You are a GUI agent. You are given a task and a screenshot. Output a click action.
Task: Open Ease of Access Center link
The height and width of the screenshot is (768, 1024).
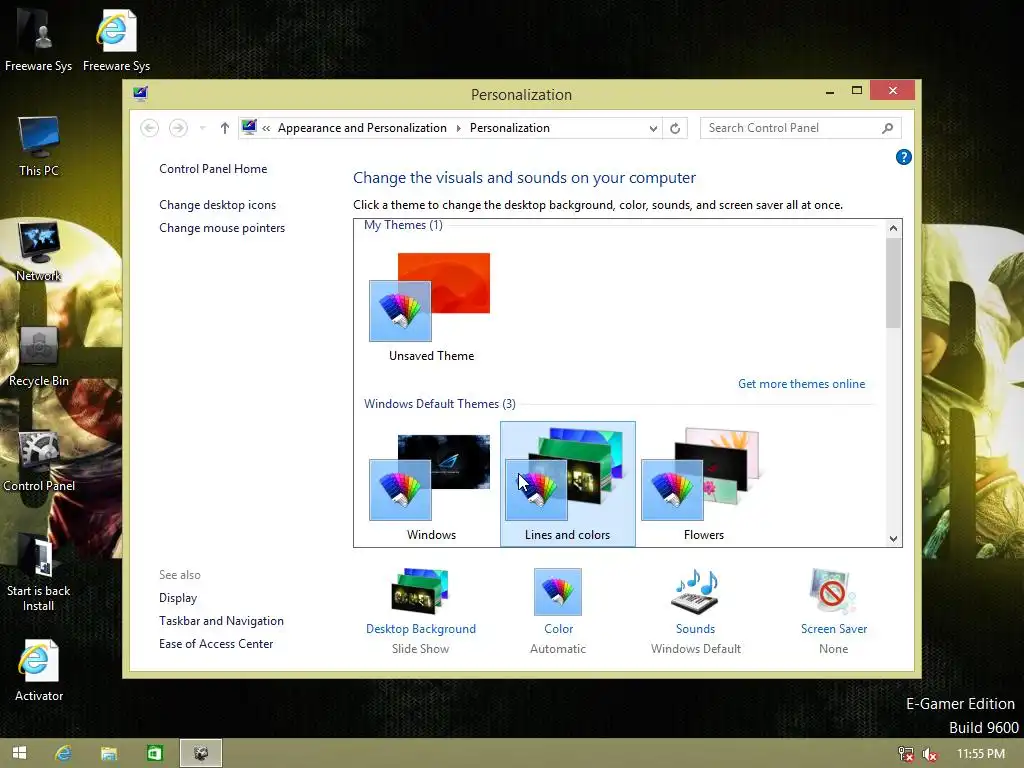(x=216, y=644)
